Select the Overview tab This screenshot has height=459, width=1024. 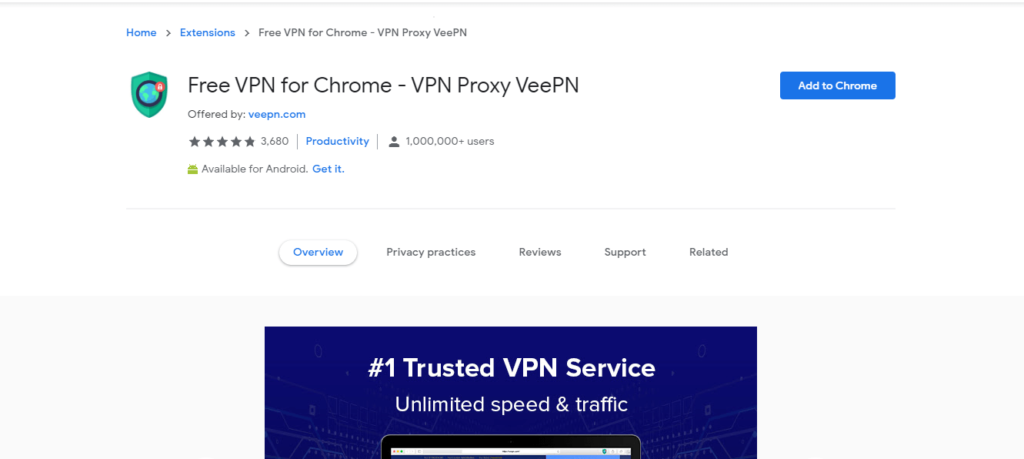pyautogui.click(x=318, y=252)
